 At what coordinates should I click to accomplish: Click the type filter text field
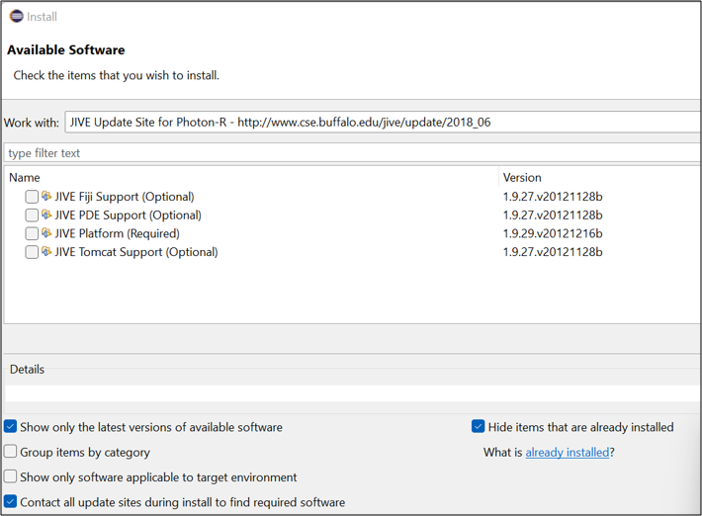point(350,153)
